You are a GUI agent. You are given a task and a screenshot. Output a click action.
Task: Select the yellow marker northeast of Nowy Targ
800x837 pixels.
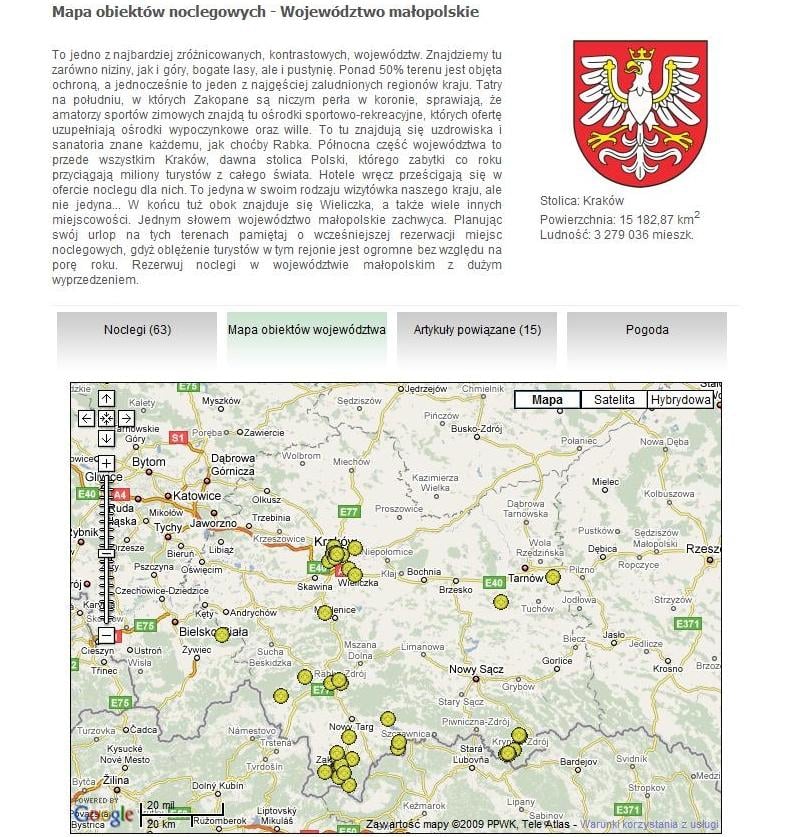coord(388,719)
